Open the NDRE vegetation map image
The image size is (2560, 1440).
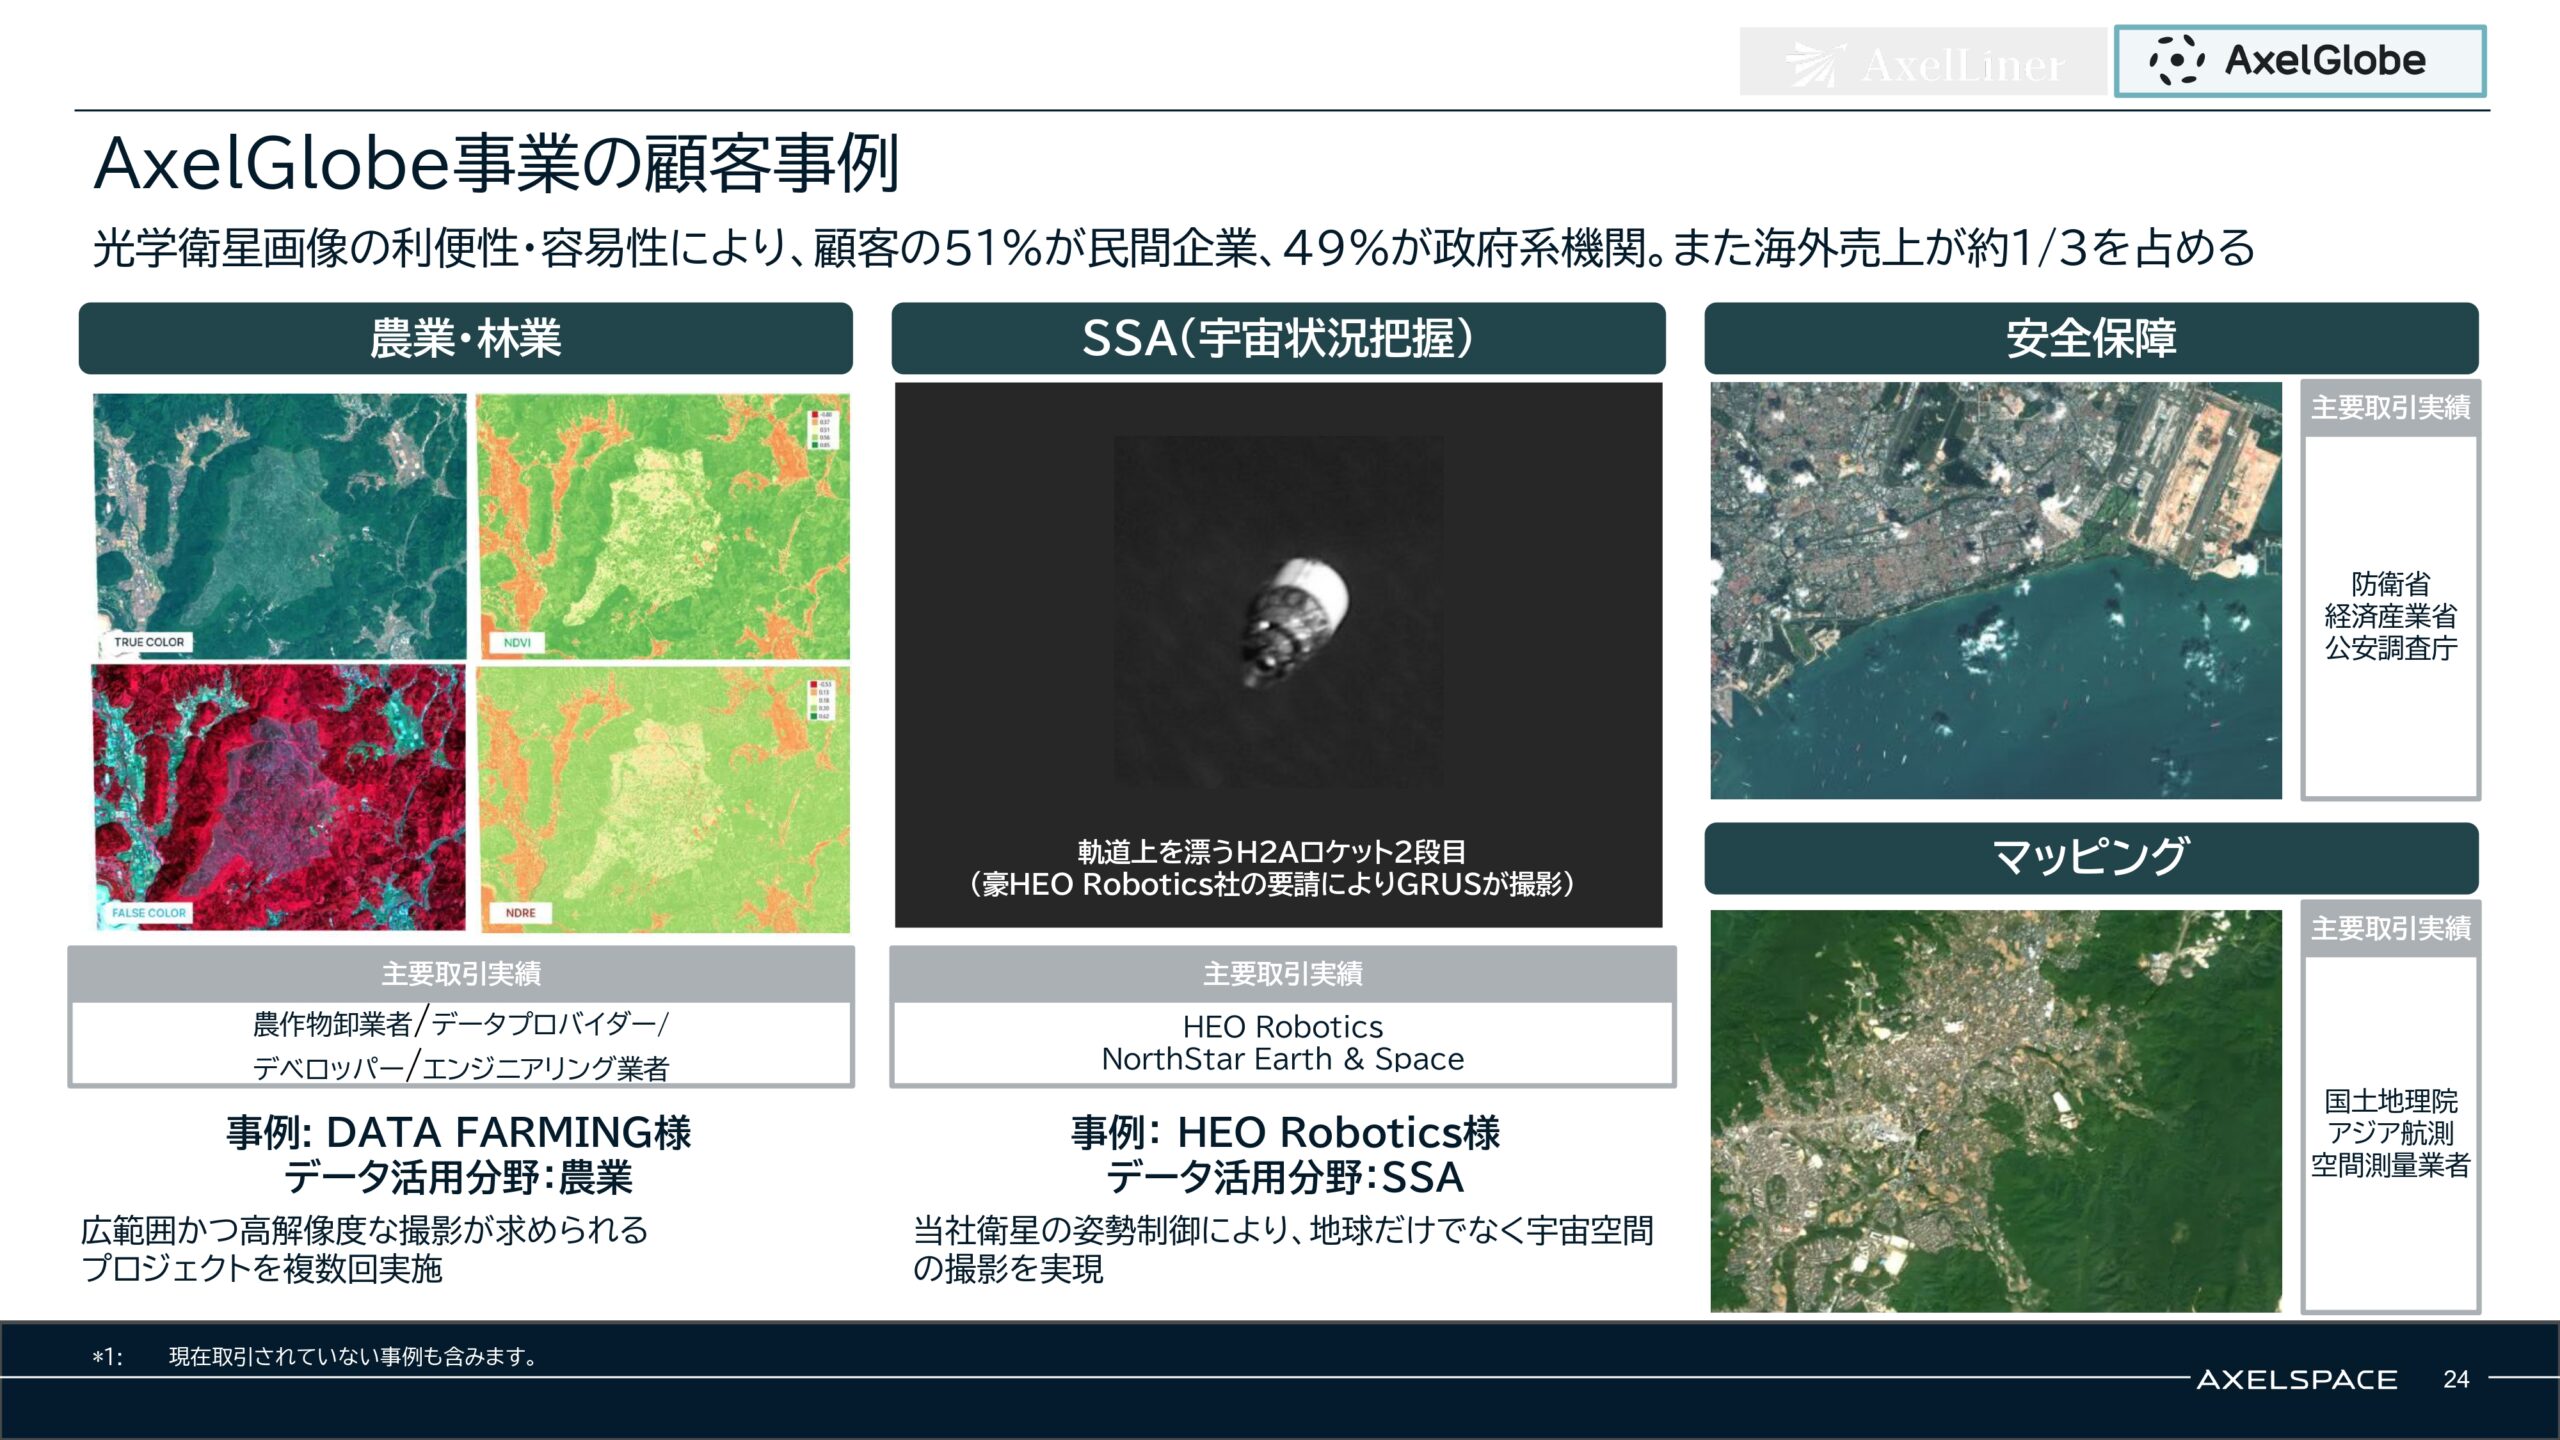(x=663, y=798)
